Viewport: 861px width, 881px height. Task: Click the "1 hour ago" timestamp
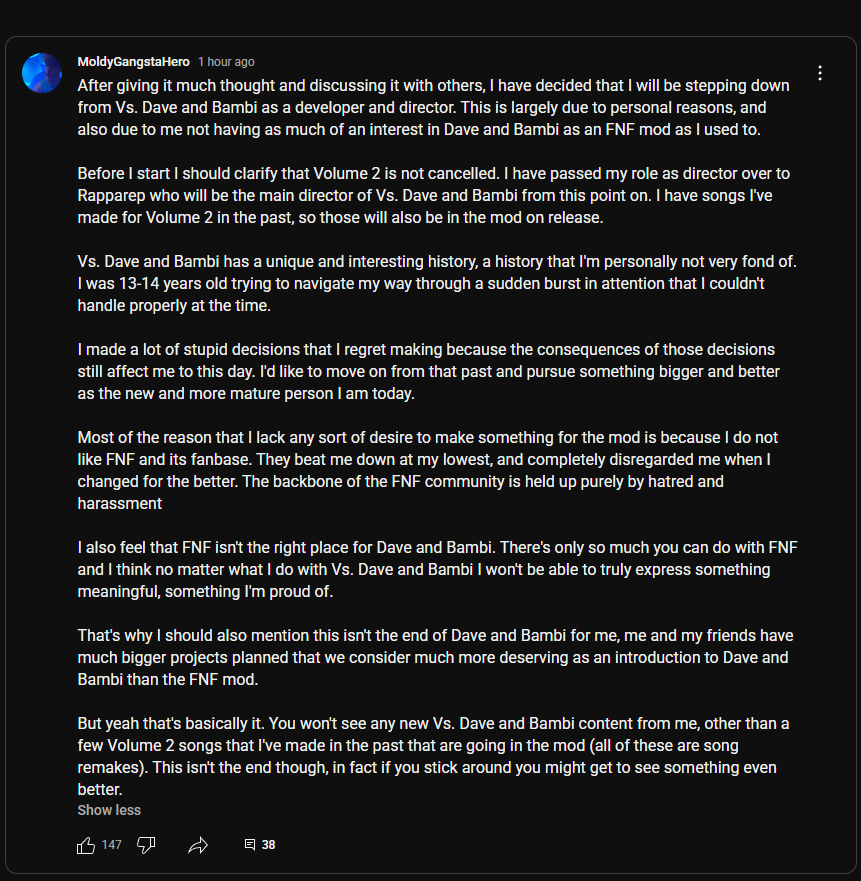tap(226, 62)
